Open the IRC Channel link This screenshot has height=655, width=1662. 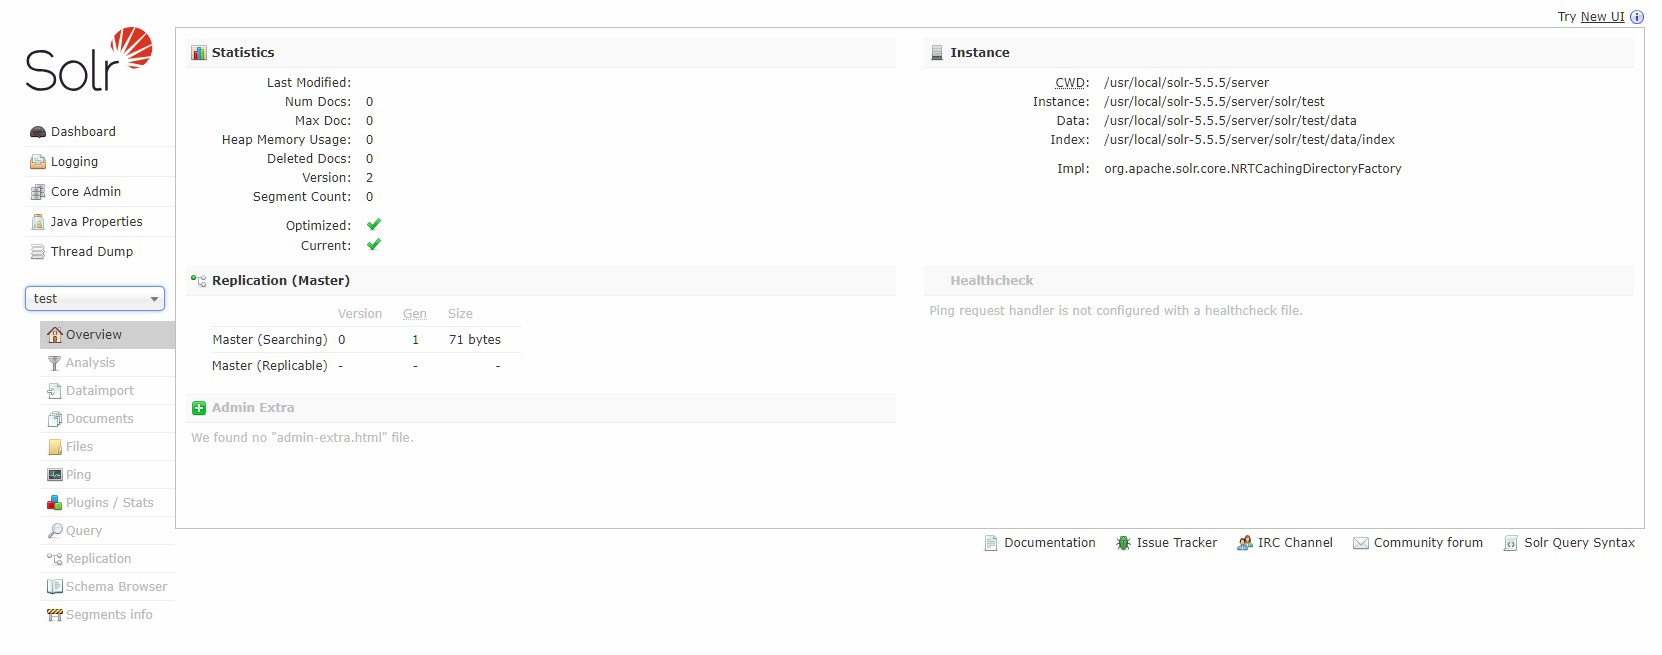[x=1295, y=543]
